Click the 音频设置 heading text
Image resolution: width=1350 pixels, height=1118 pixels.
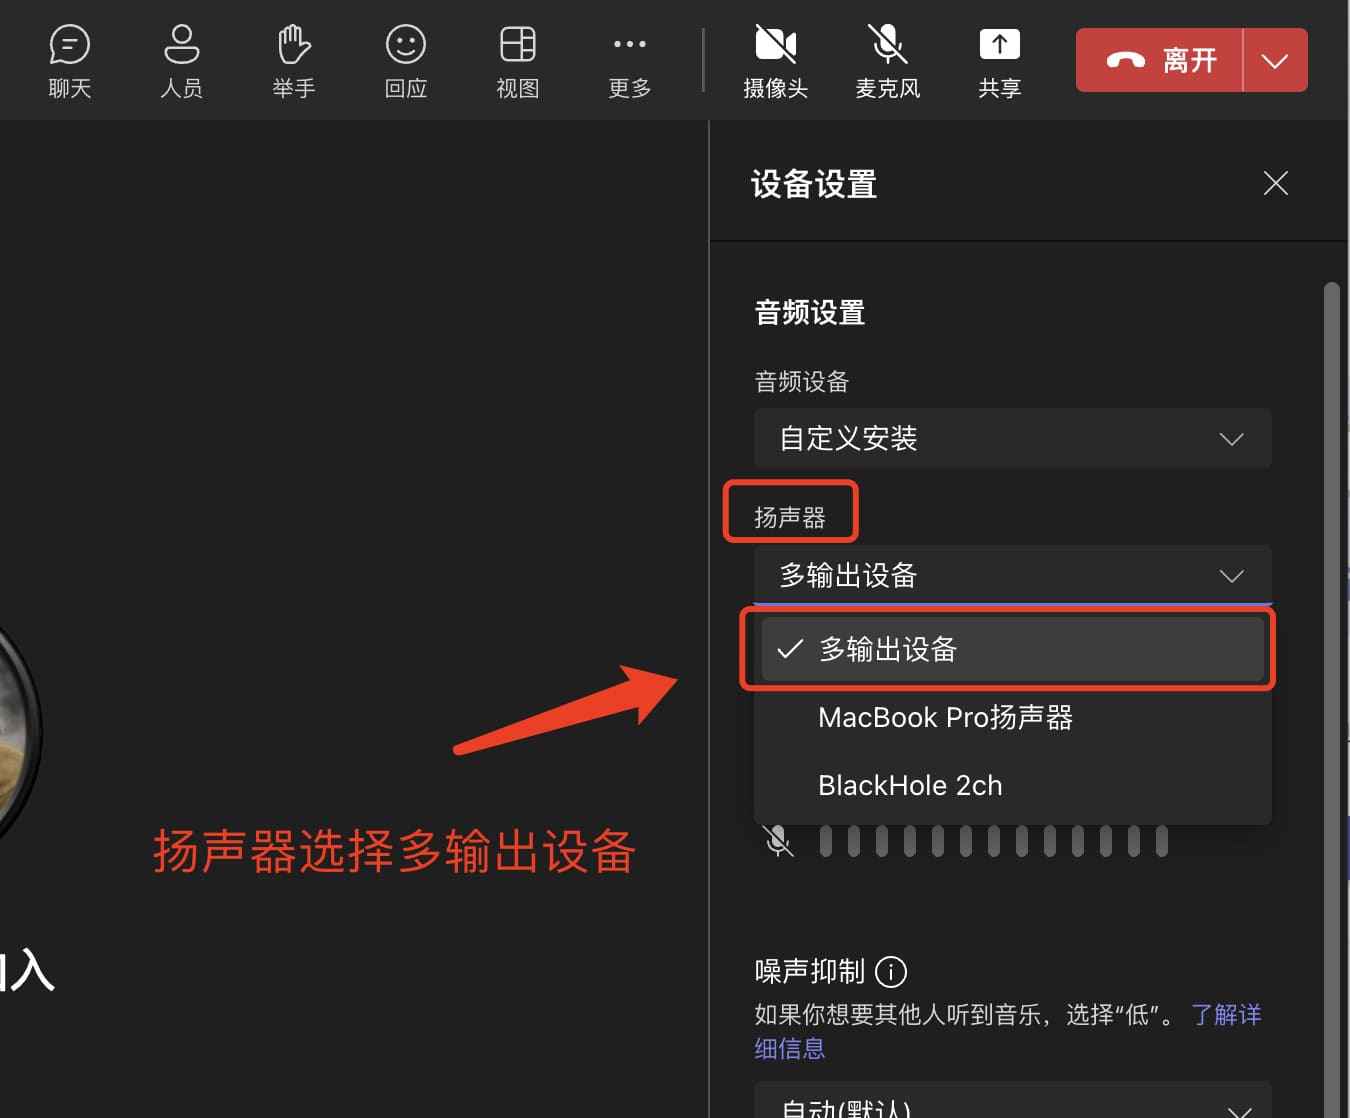[809, 313]
